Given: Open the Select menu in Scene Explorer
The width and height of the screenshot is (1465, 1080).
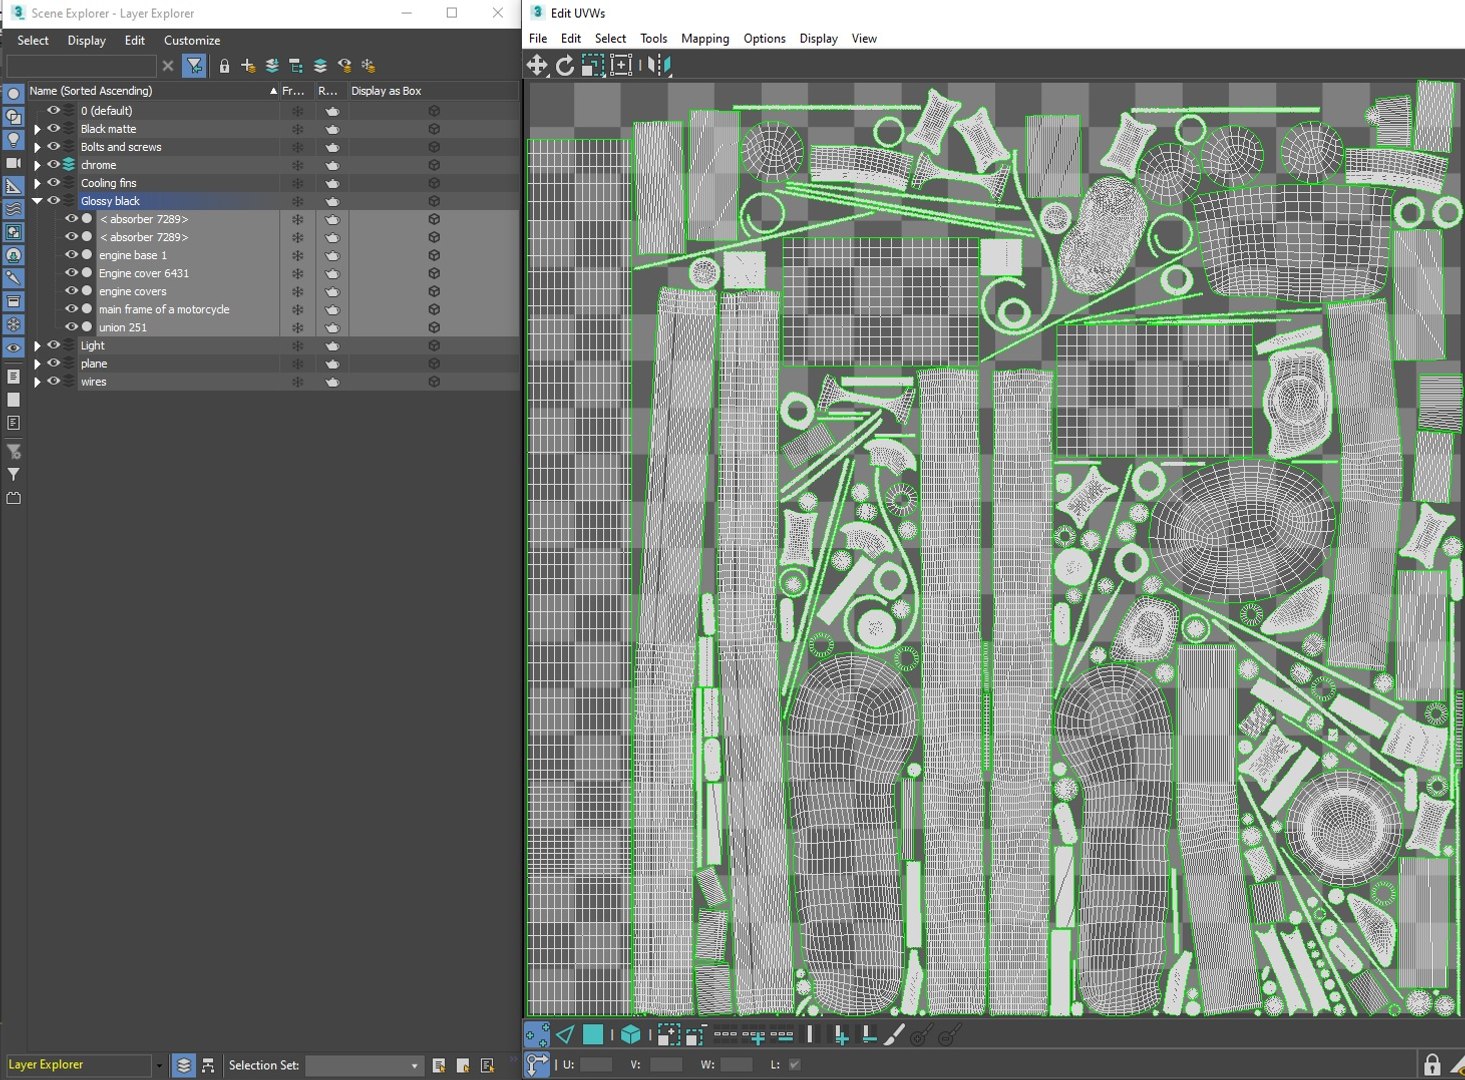Looking at the screenshot, I should coord(33,40).
